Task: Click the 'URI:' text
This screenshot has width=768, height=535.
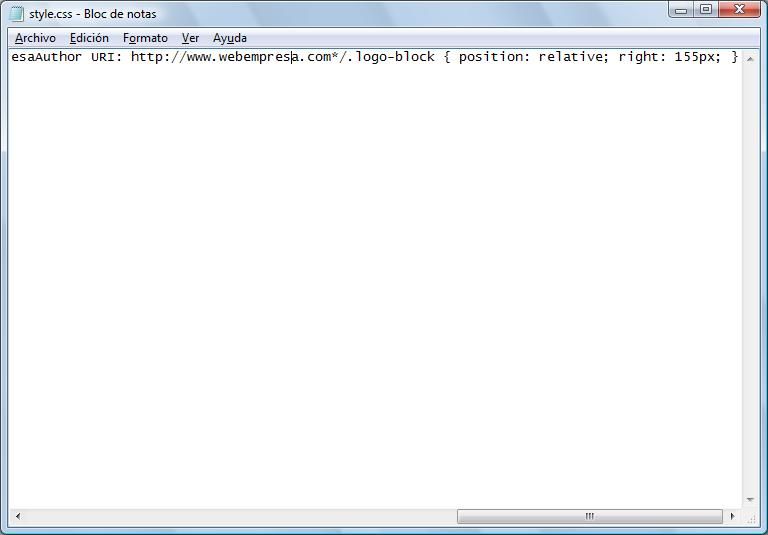Action: click(106, 57)
